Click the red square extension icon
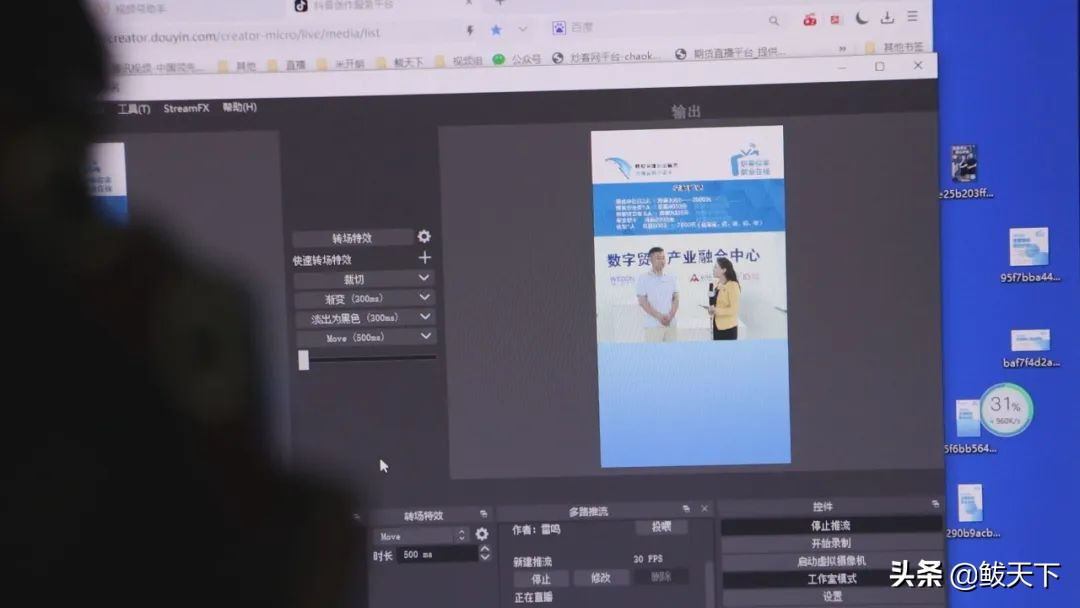 tap(835, 19)
